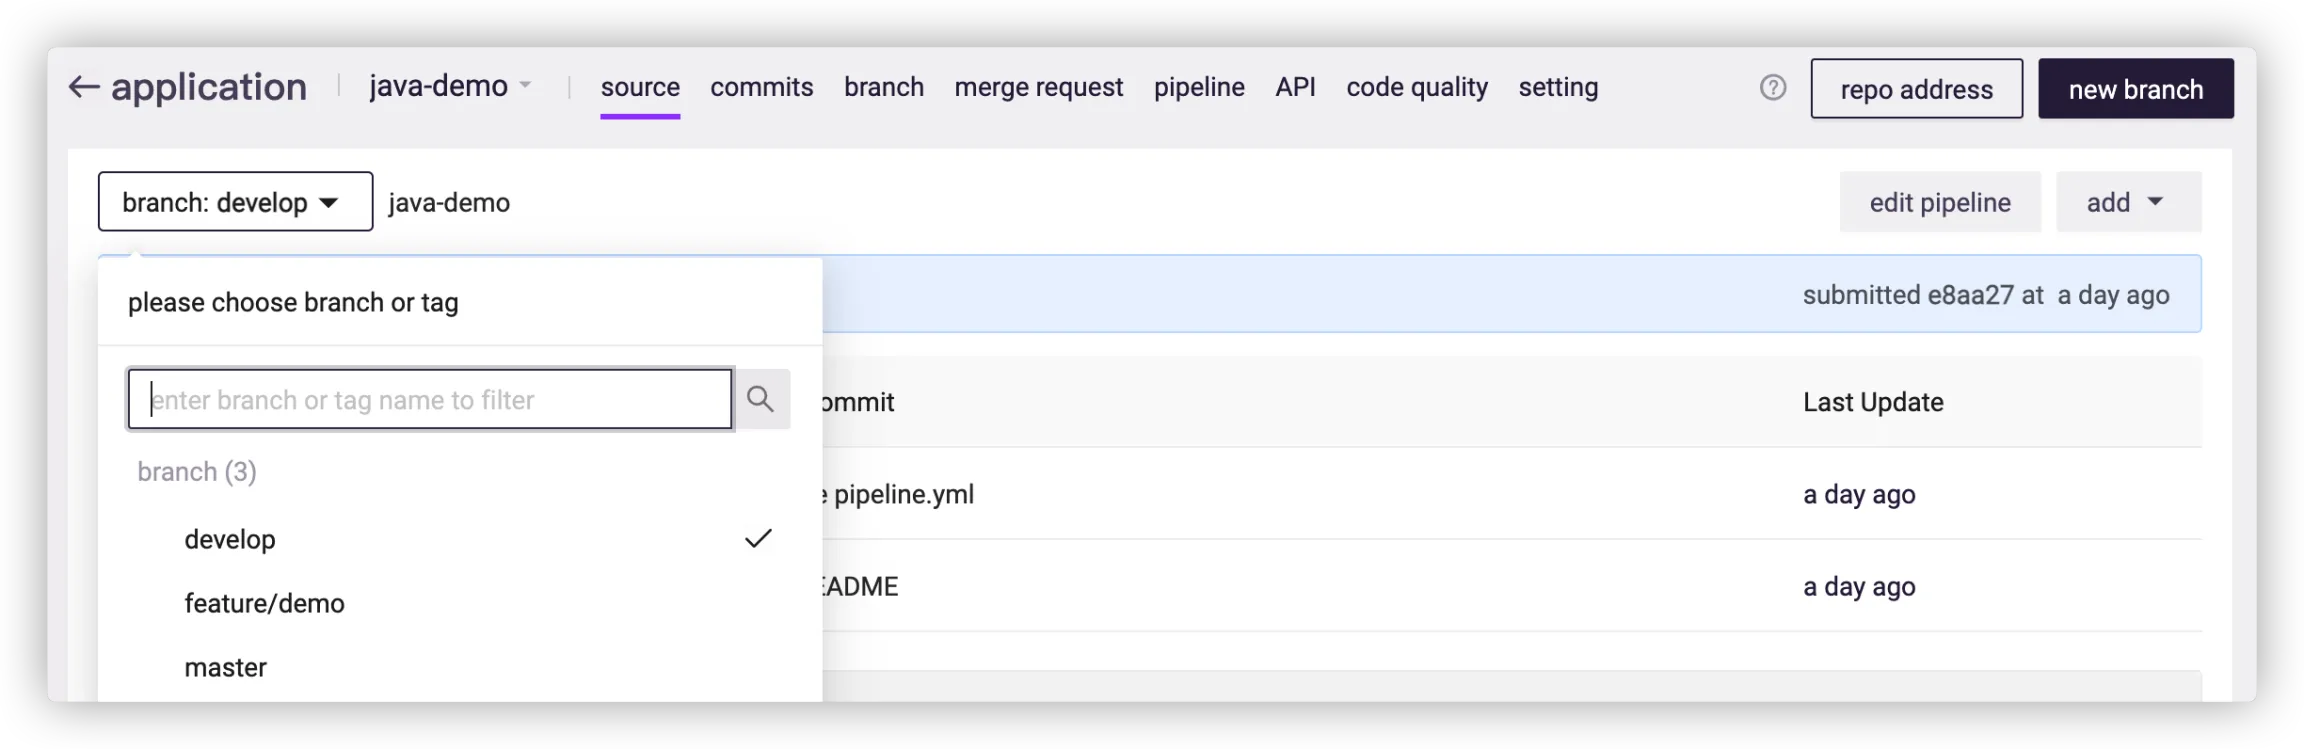The width and height of the screenshot is (2304, 749).
Task: Open the merge request tab
Action: [1038, 88]
